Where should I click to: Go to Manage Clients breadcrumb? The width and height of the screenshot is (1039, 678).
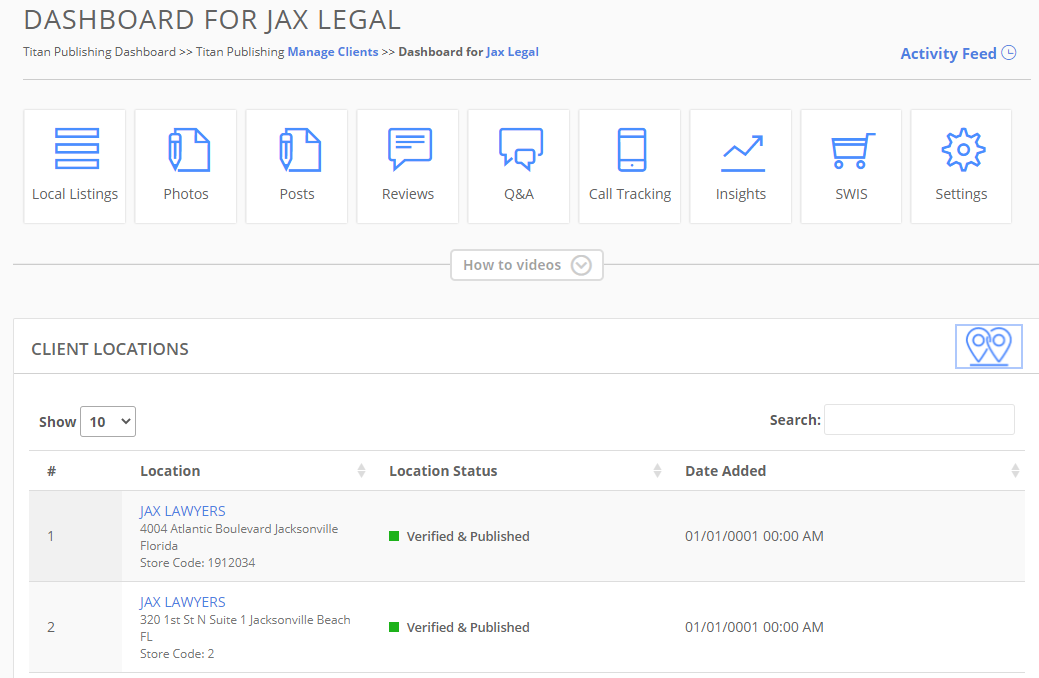tap(333, 52)
